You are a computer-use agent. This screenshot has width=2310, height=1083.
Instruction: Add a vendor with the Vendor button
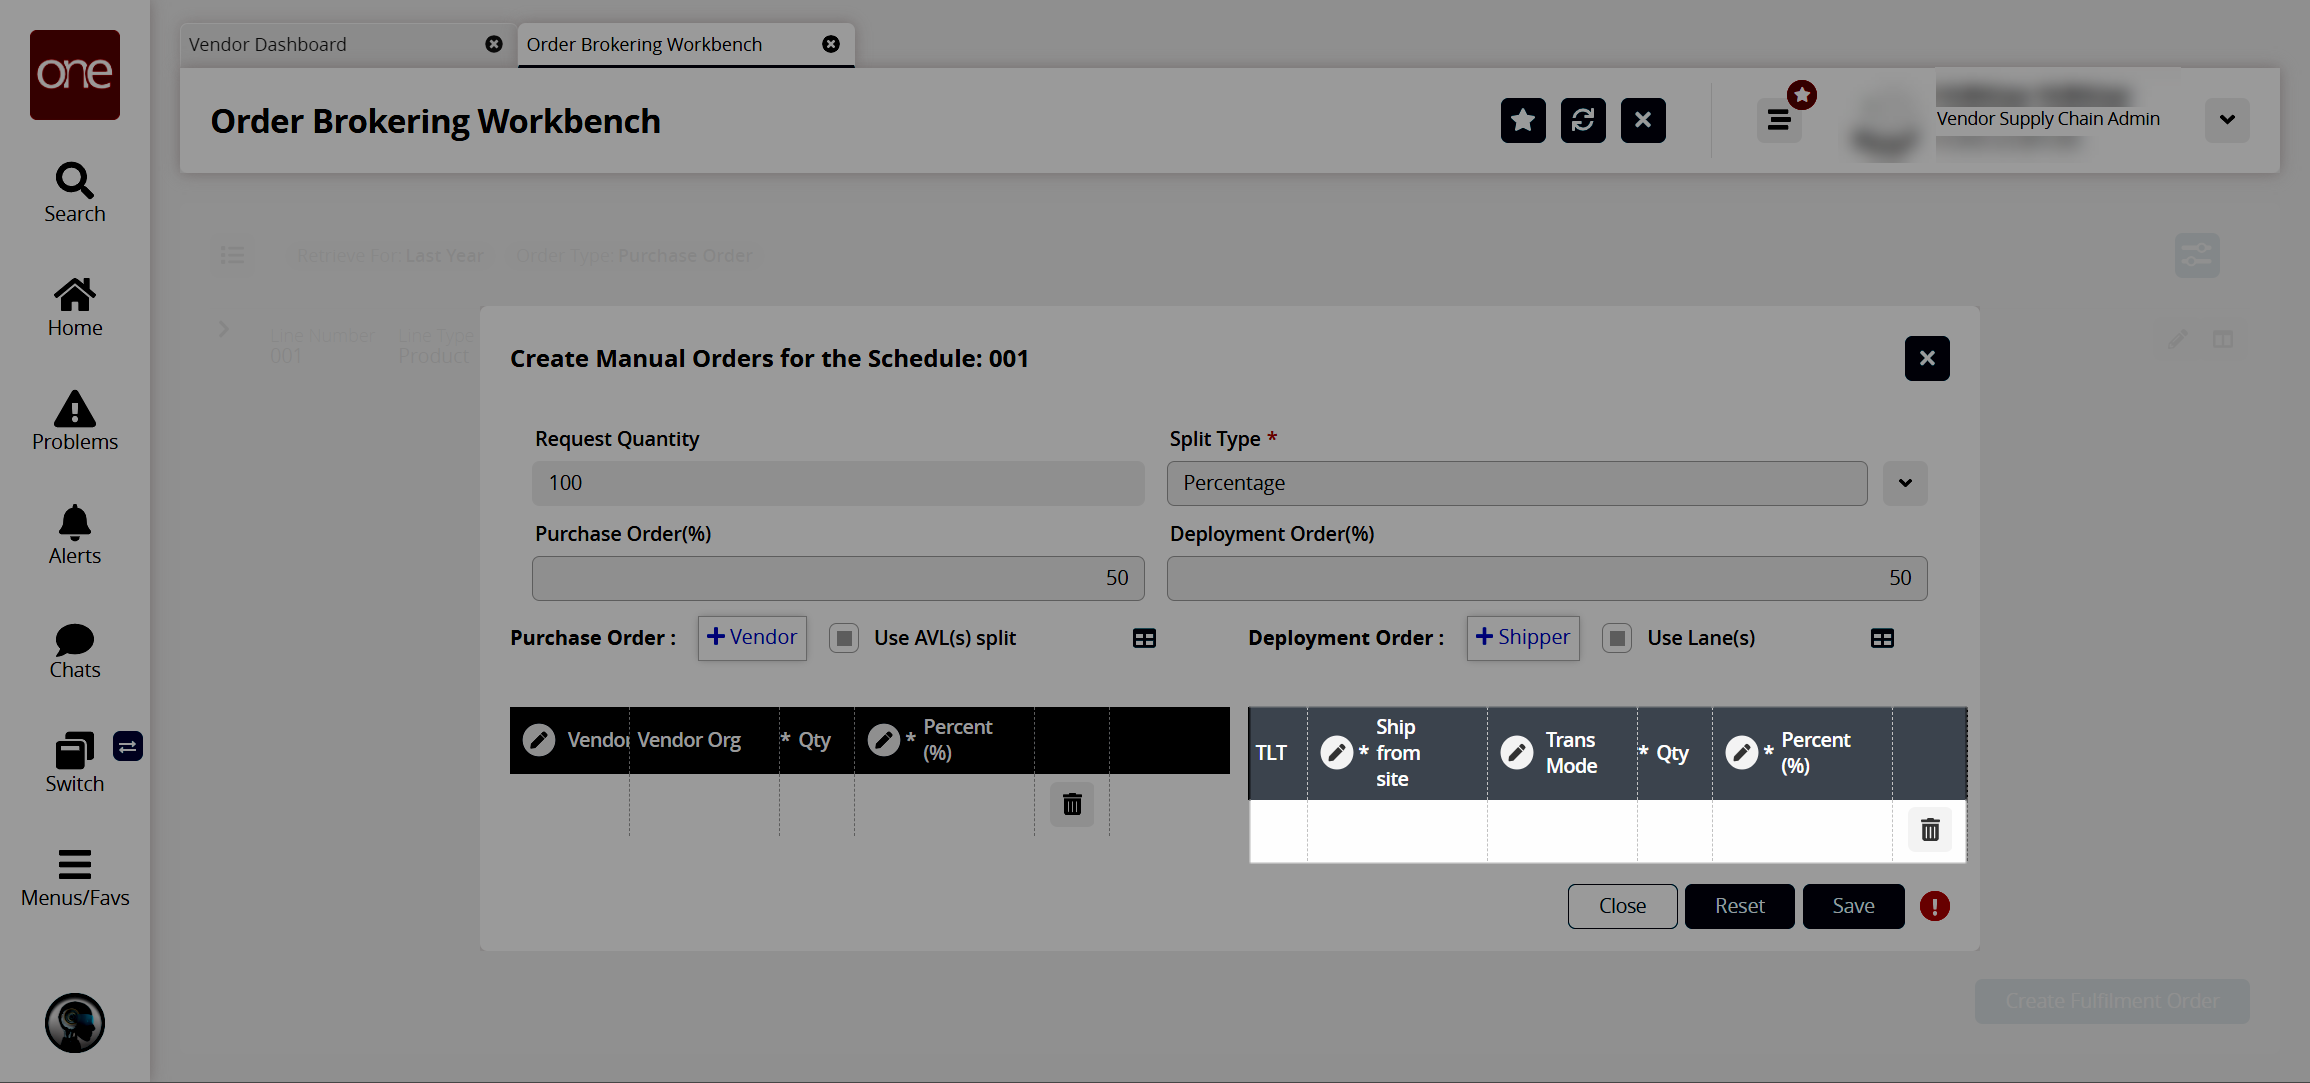point(752,638)
